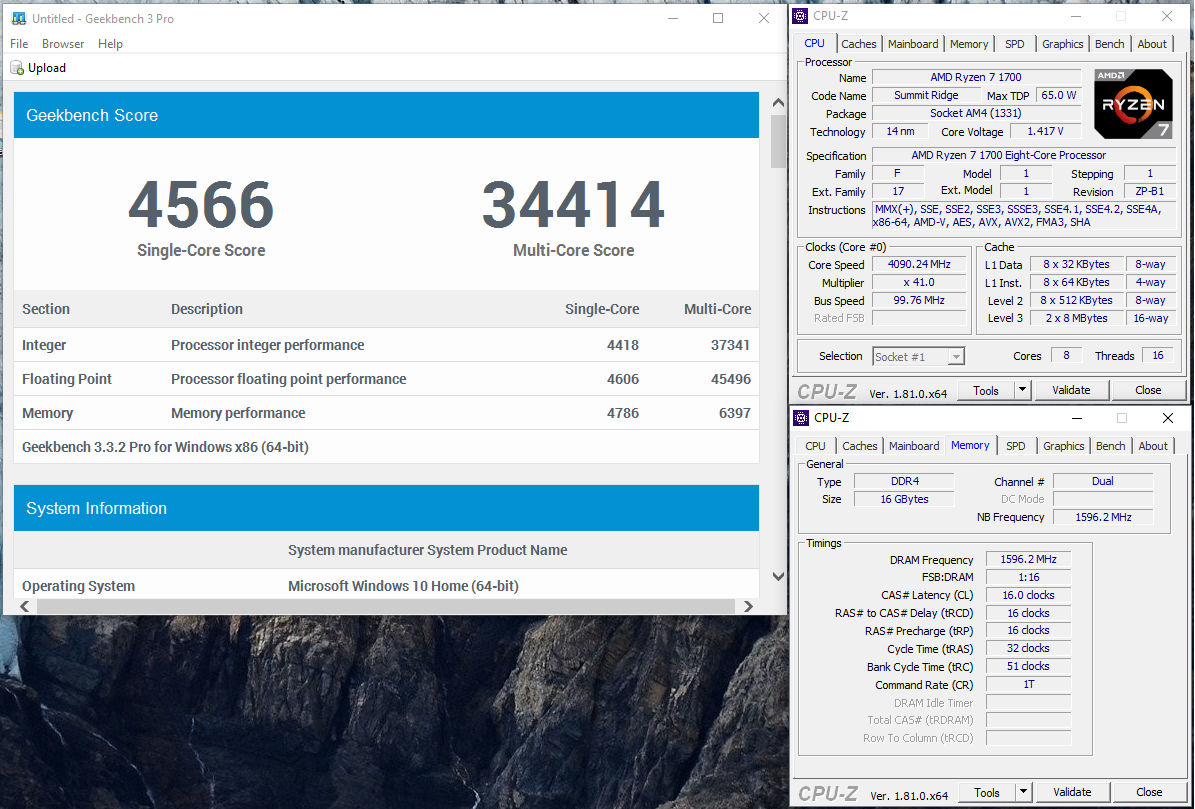Switch to CPU tab in bottom CPU-Z window
Image resolution: width=1195 pixels, height=809 pixels.
(815, 446)
